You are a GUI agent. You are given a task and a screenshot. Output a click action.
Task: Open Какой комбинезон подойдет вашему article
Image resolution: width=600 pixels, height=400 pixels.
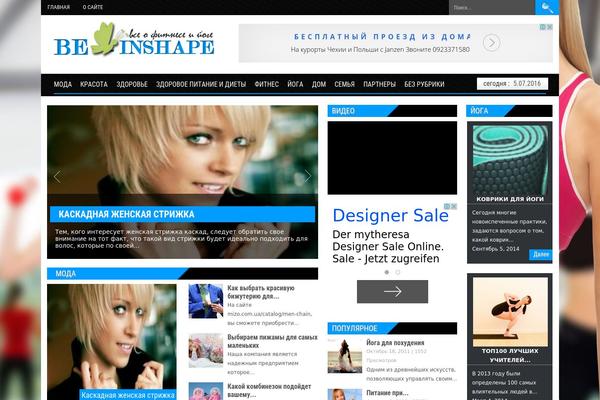(x=269, y=390)
